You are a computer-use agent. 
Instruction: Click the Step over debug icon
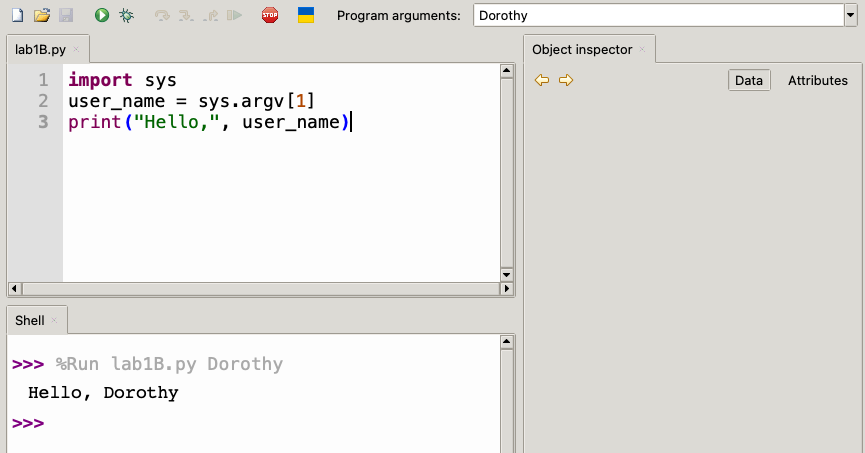[x=162, y=15]
